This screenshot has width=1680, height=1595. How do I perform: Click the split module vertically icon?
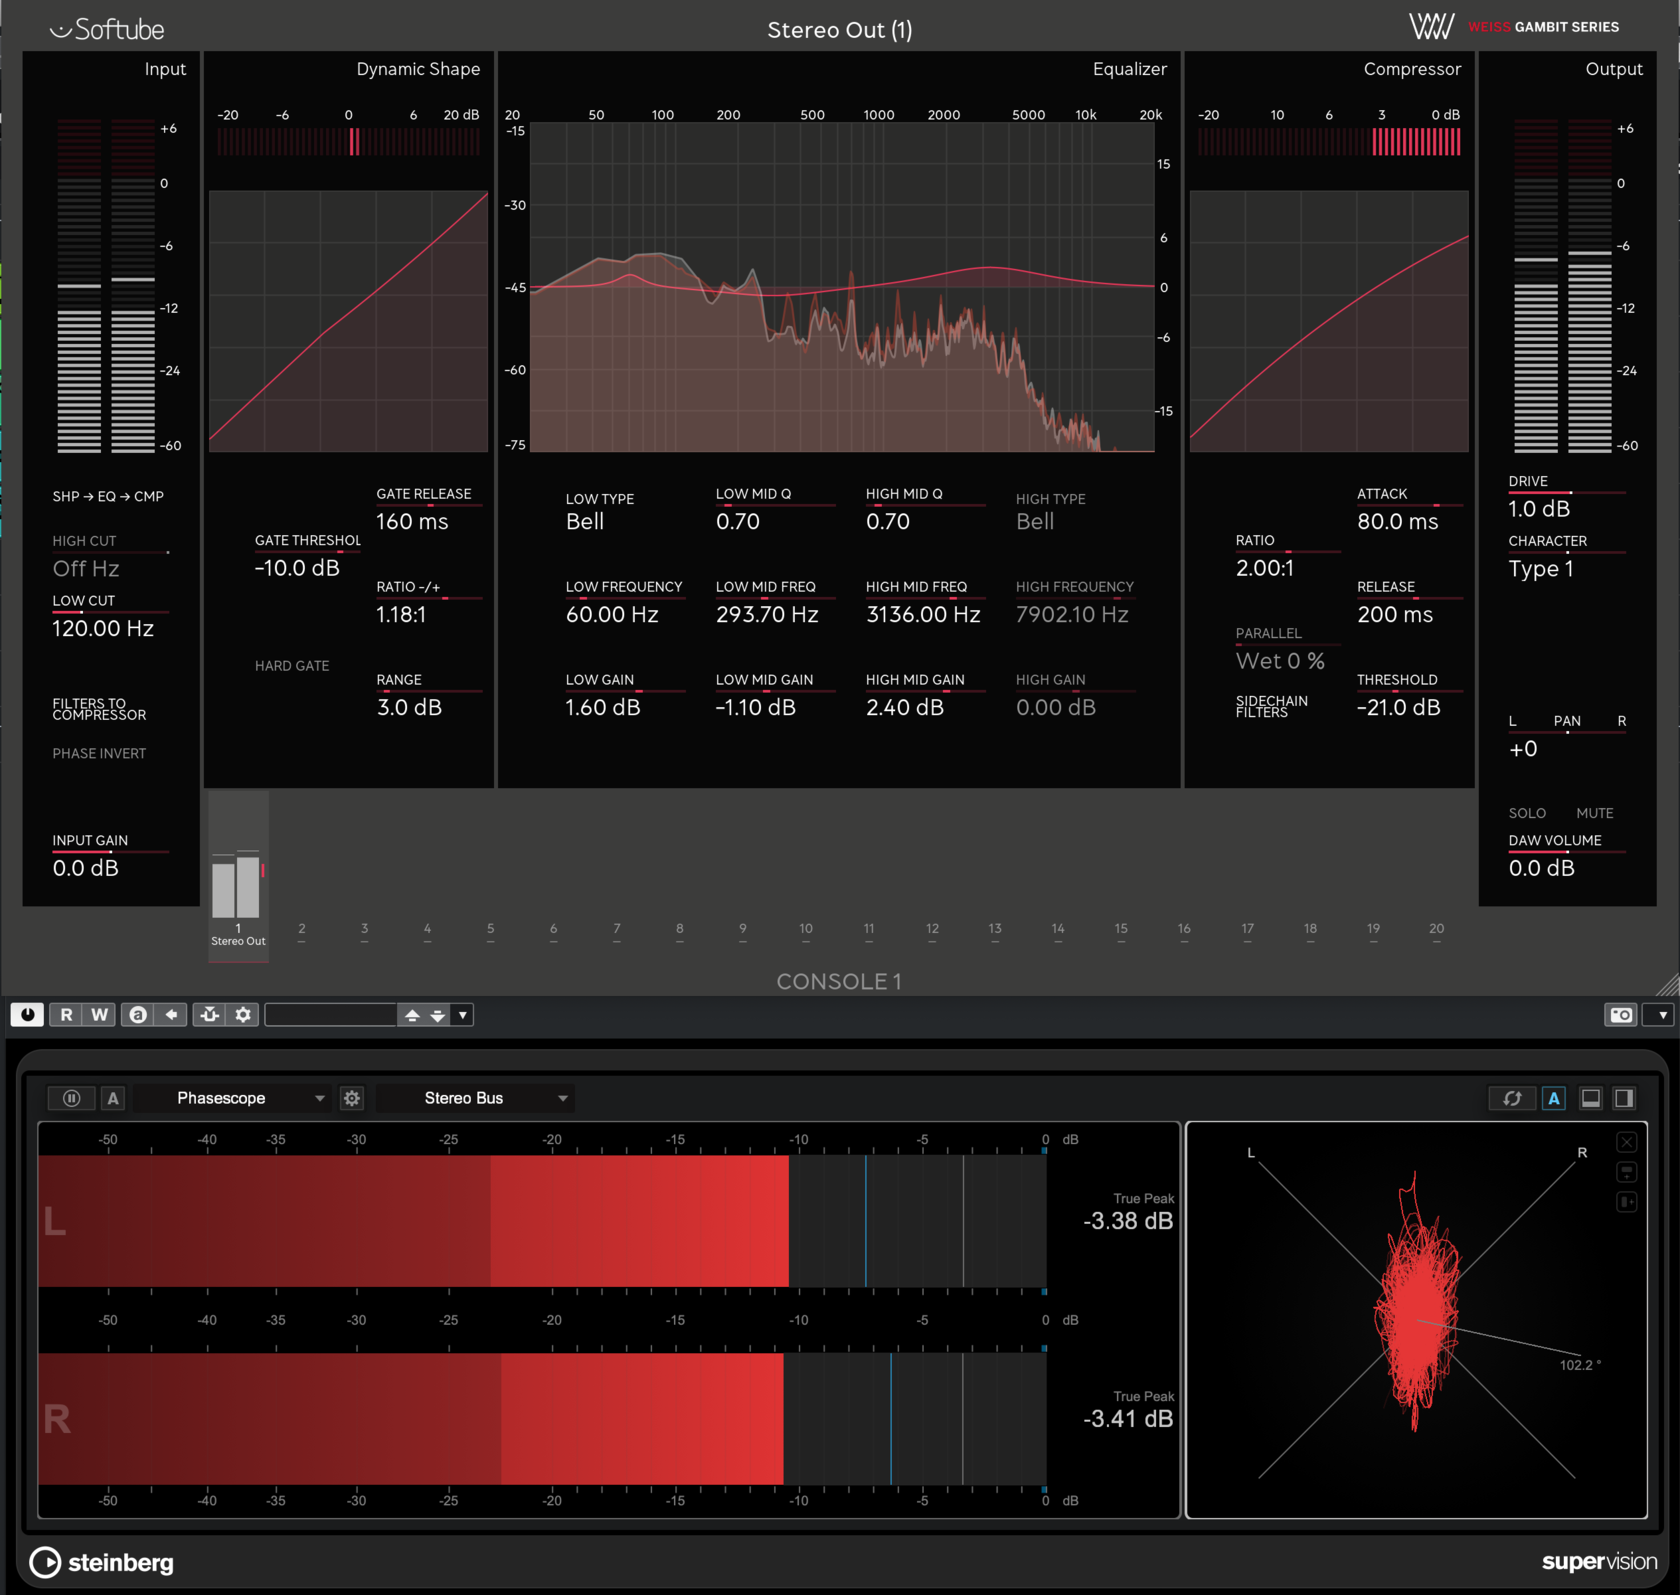tap(1627, 1201)
